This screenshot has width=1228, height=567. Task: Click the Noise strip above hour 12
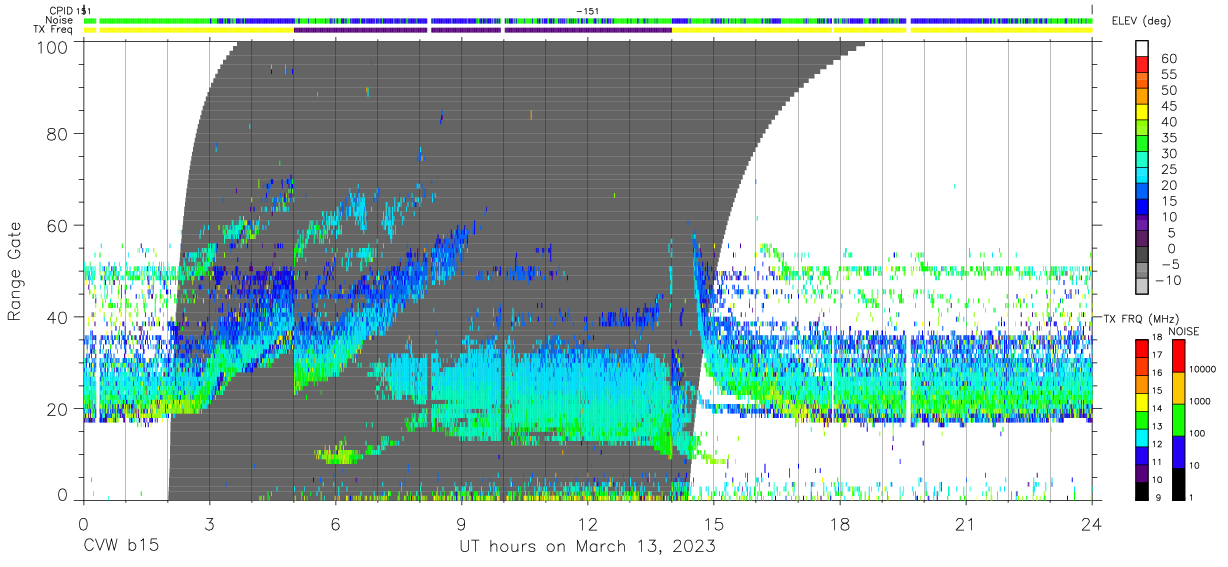(588, 20)
